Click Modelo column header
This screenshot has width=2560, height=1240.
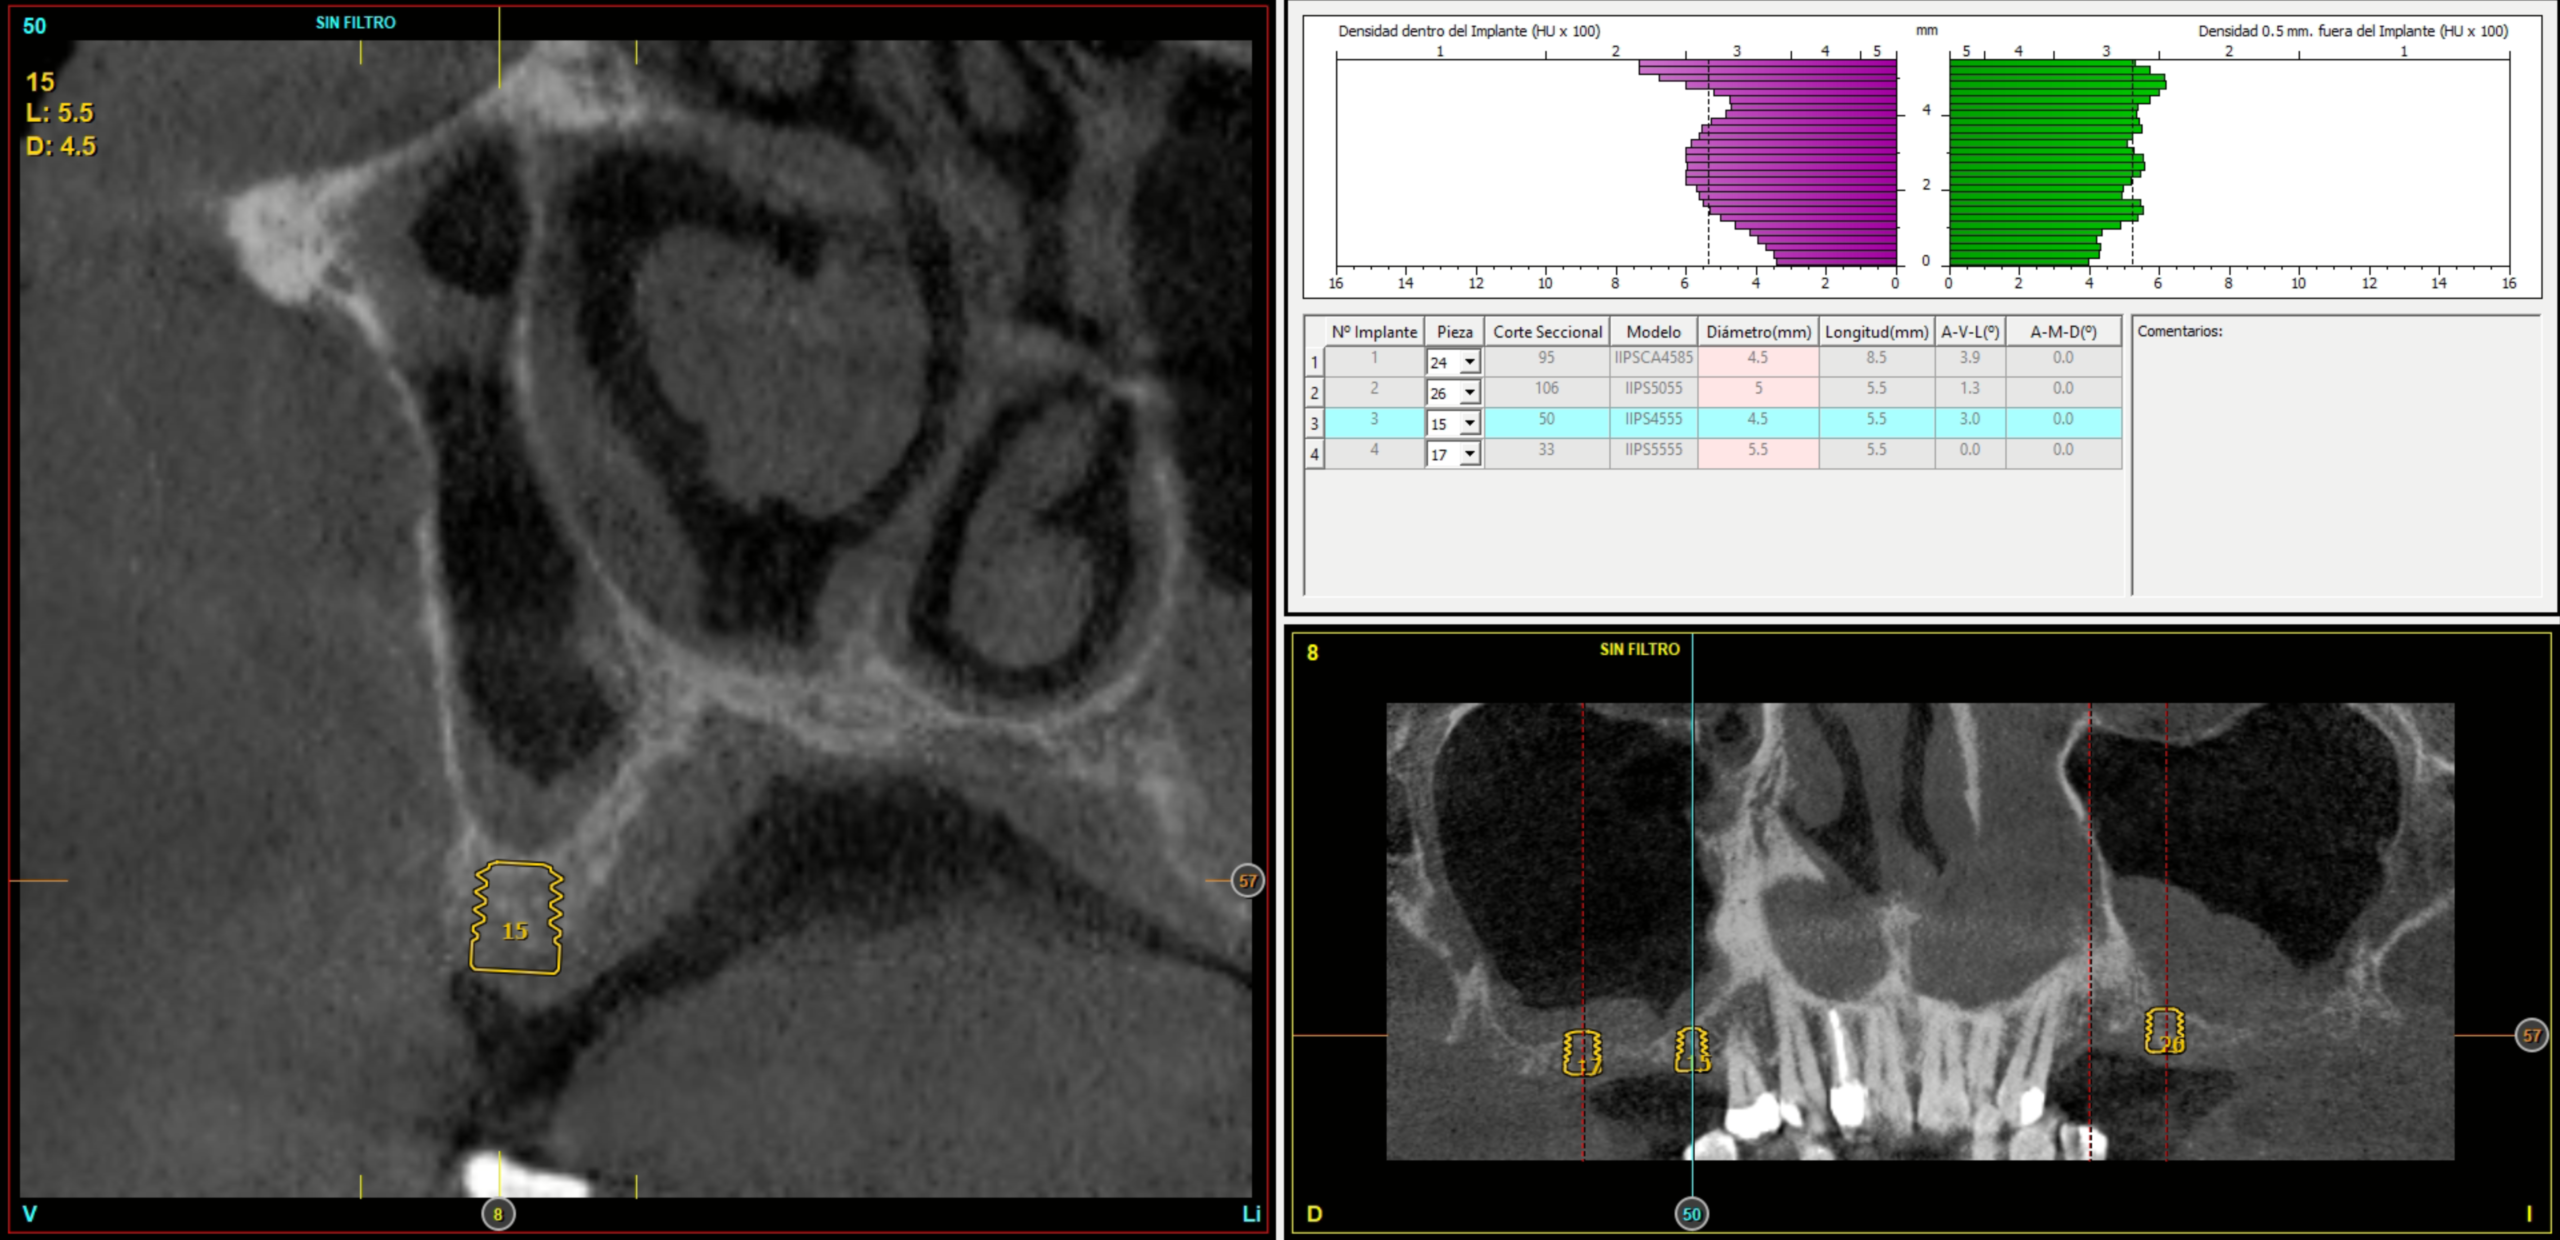pos(1653,332)
